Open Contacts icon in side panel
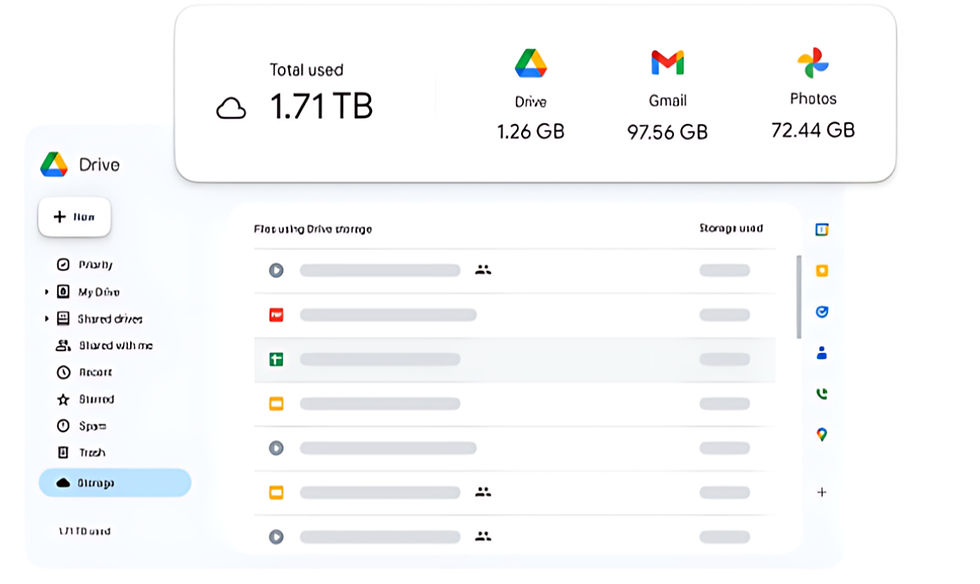 (821, 353)
